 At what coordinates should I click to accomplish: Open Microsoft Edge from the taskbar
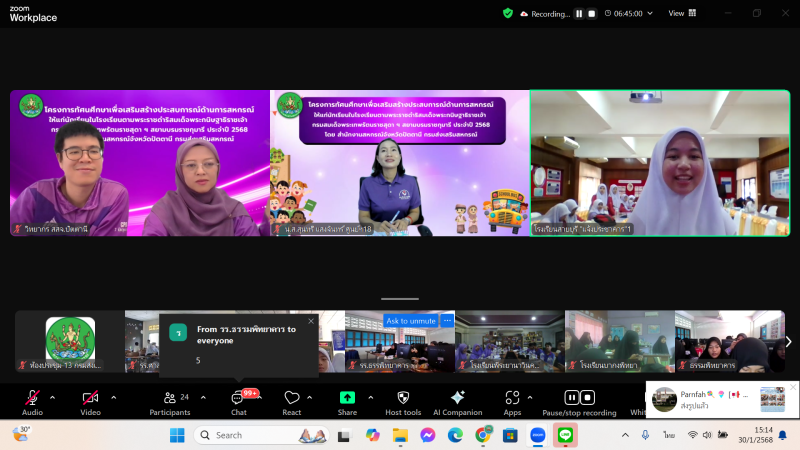[x=455, y=435]
